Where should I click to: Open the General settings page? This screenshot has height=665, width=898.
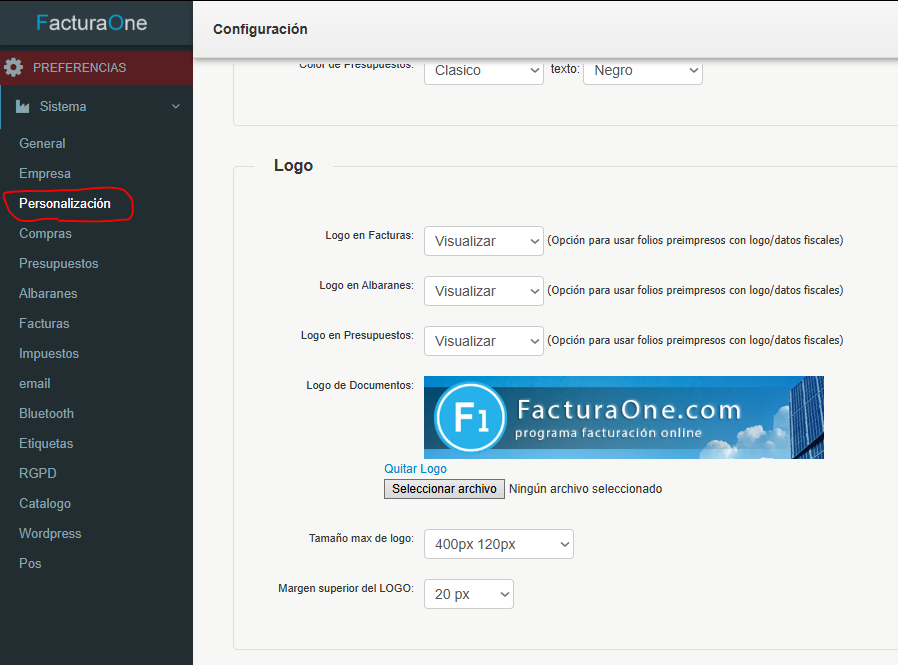point(42,144)
